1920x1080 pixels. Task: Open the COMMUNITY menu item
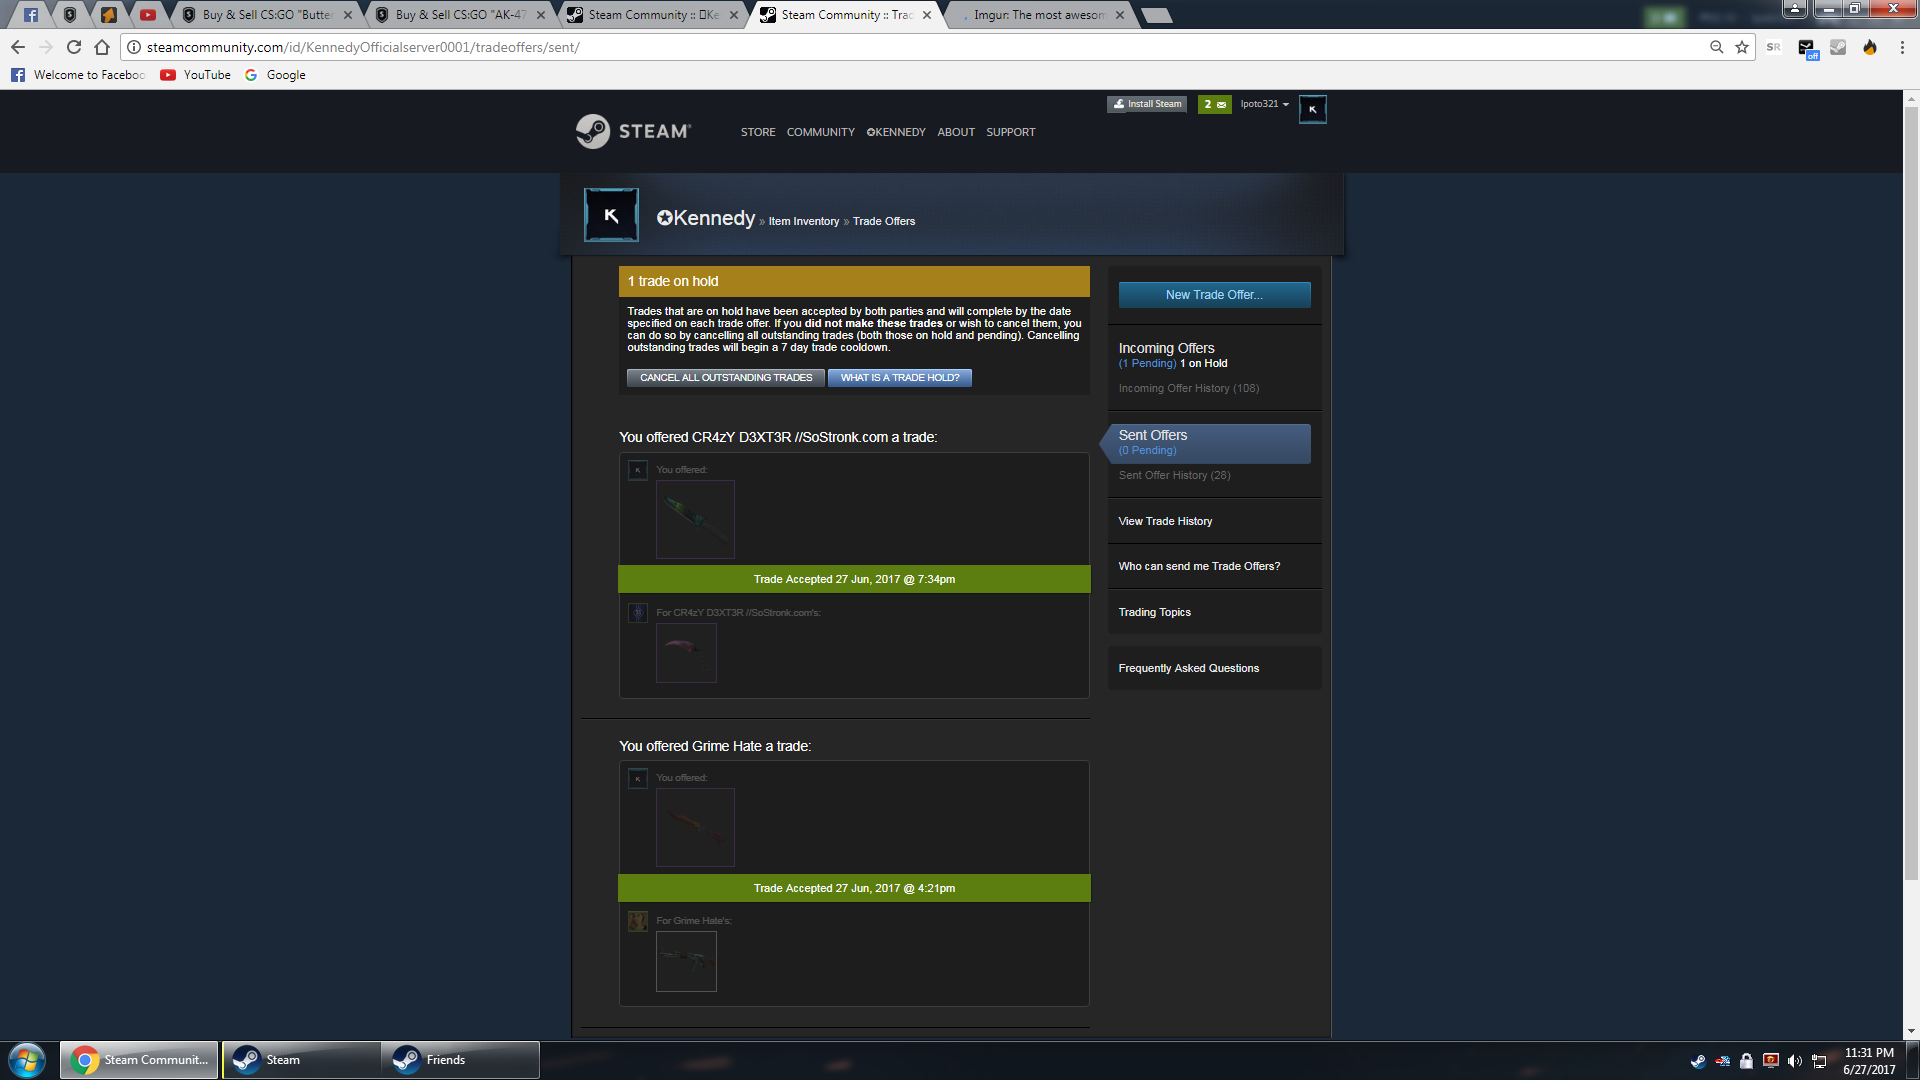[820, 132]
